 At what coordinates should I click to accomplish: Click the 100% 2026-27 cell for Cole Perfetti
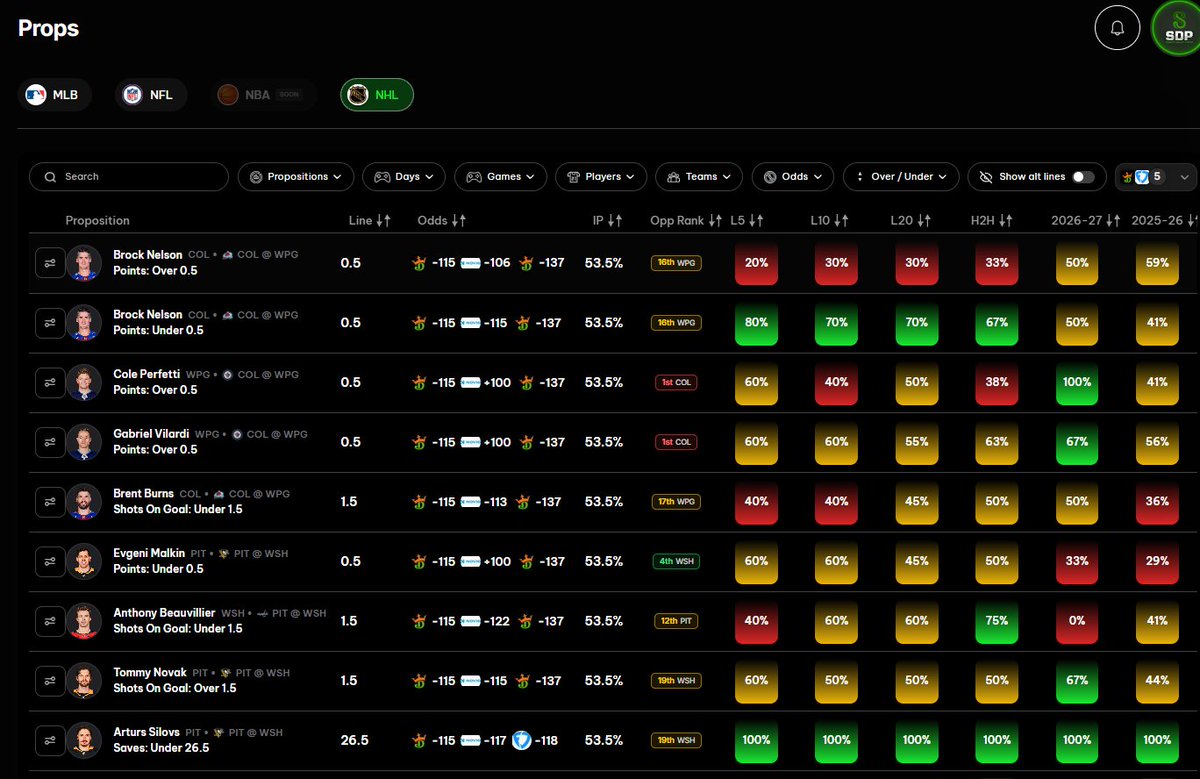(x=1077, y=382)
